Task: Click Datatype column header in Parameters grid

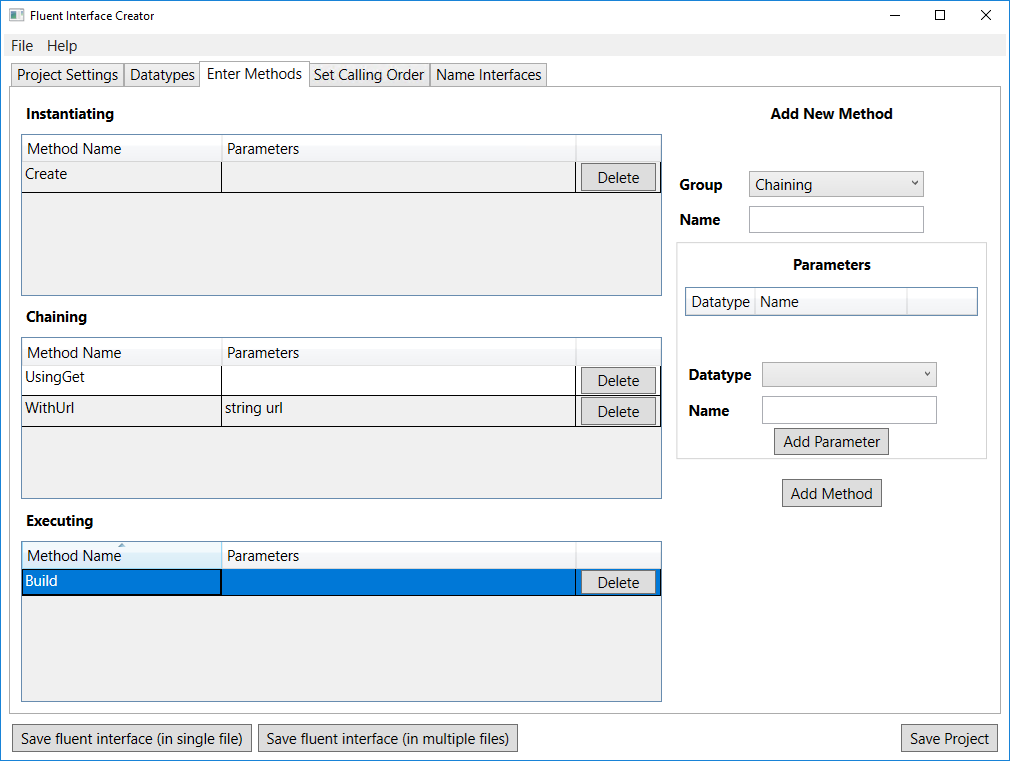Action: click(x=720, y=302)
